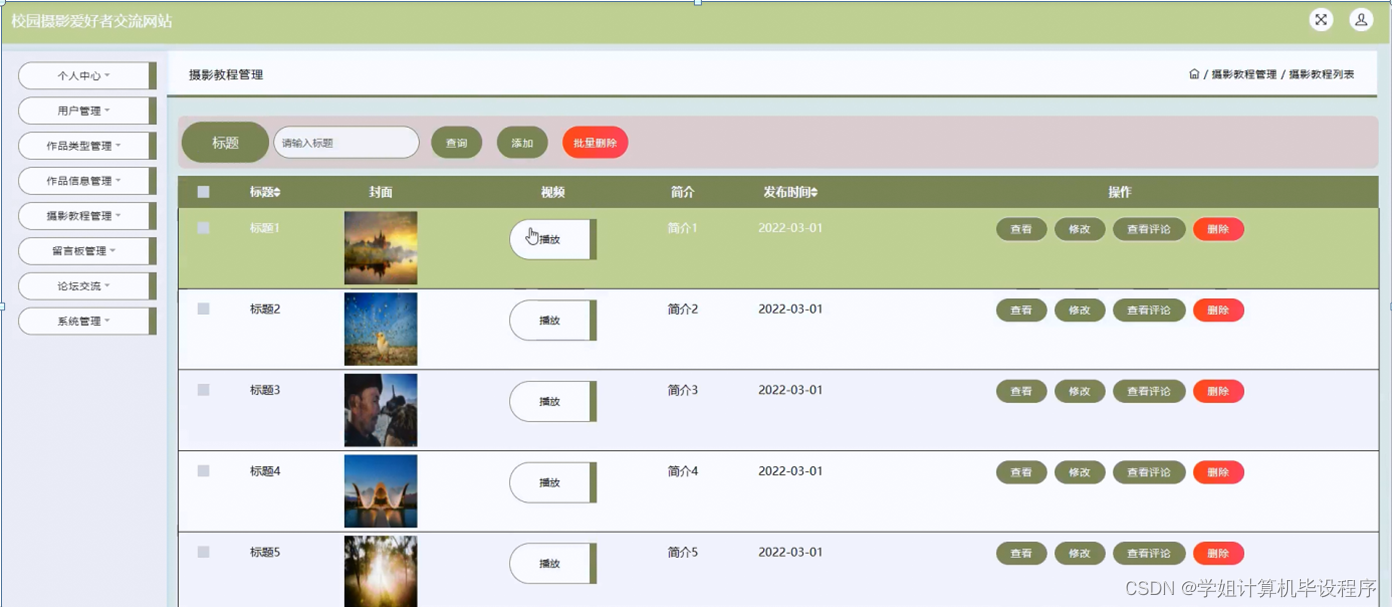This screenshot has width=1392, height=607.
Task: Expand the 摄影教程管理 sidebar menu
Action: tap(87, 216)
